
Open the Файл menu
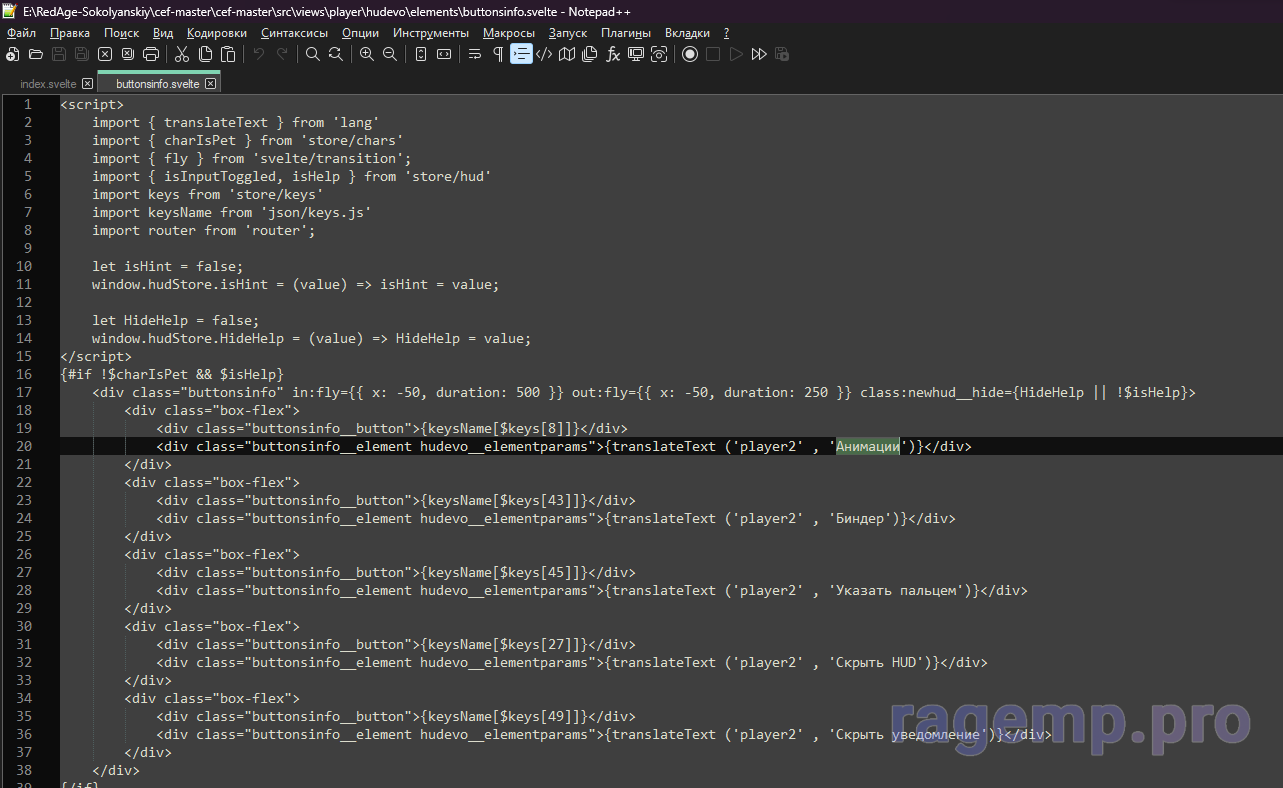point(21,33)
